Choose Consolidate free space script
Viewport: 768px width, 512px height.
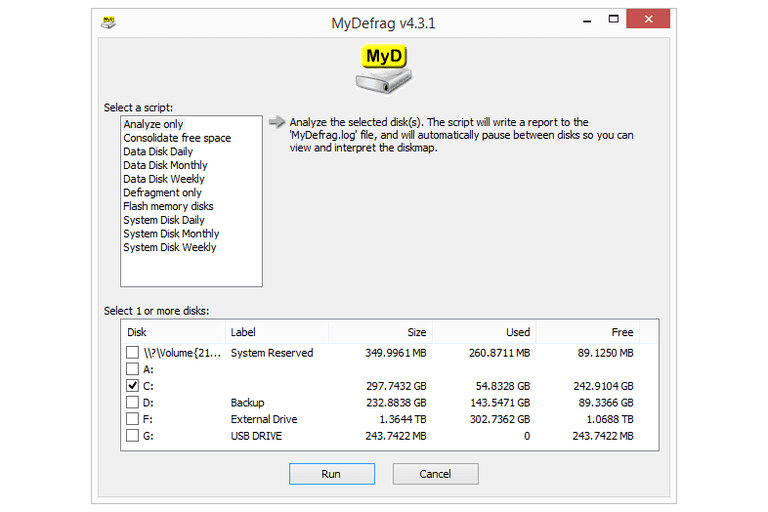click(x=177, y=138)
